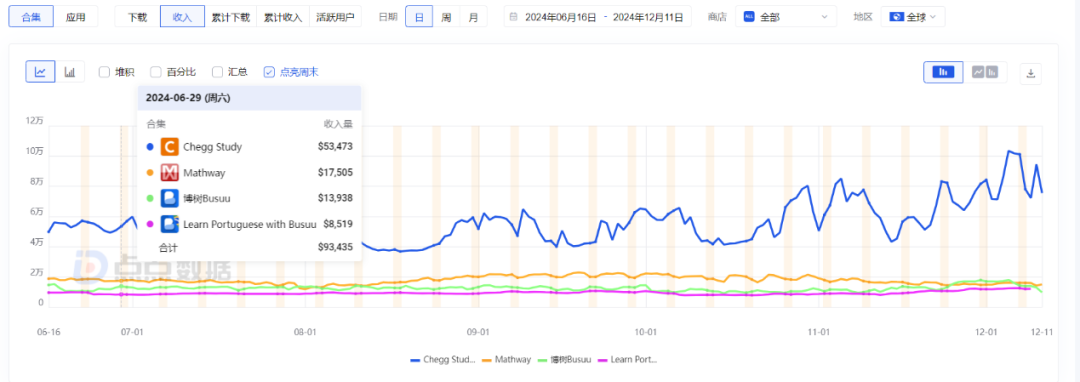Open the 地区 全球 dropdown
This screenshot has width=1080, height=382.
click(x=913, y=17)
